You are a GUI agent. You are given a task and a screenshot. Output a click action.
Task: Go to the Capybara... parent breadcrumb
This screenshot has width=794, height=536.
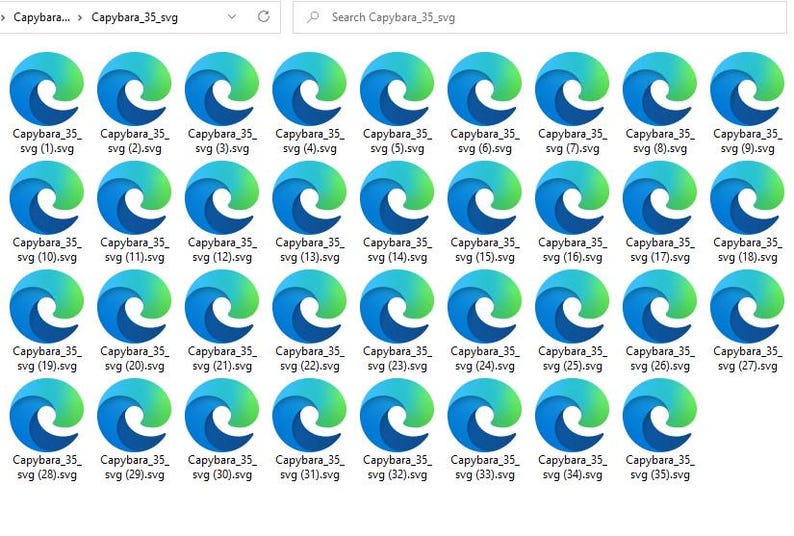(42, 17)
